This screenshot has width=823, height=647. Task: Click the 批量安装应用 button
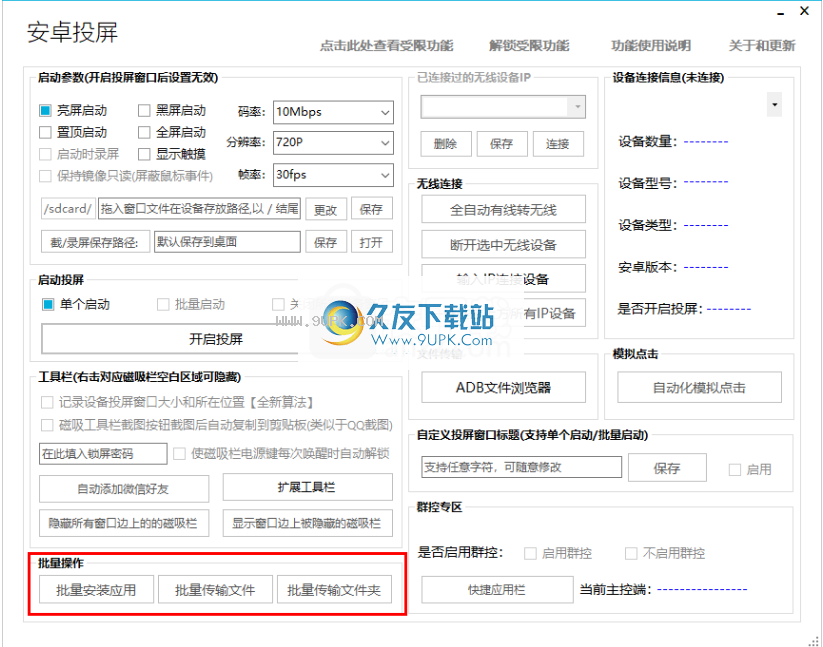(x=96, y=590)
